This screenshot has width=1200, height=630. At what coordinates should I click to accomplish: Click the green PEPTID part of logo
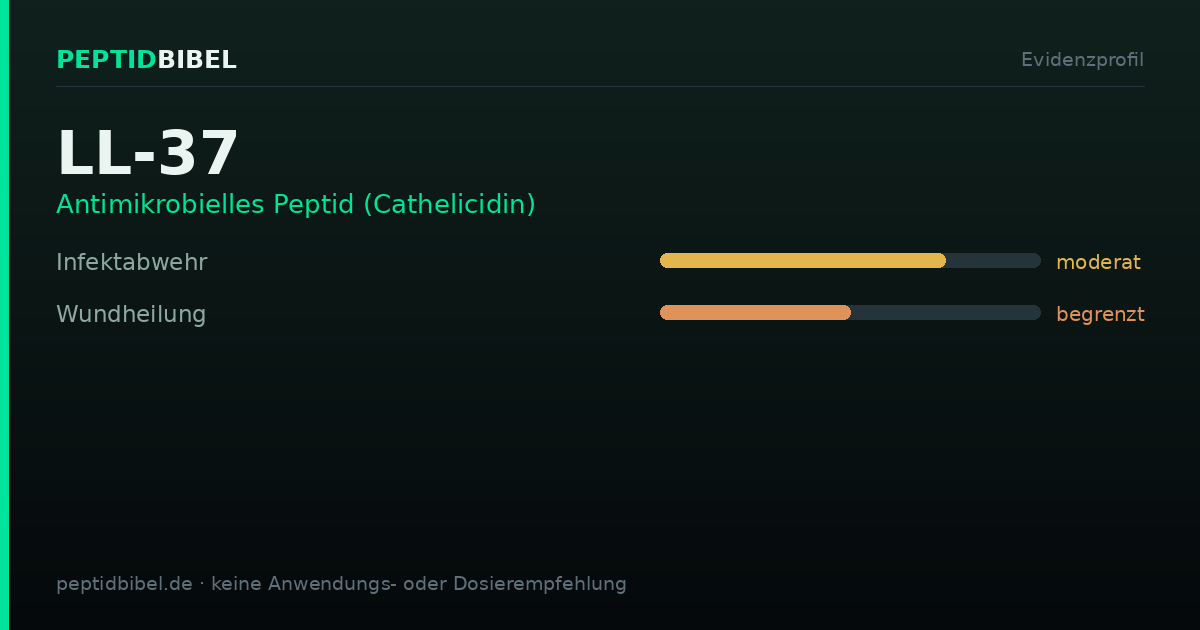click(106, 60)
